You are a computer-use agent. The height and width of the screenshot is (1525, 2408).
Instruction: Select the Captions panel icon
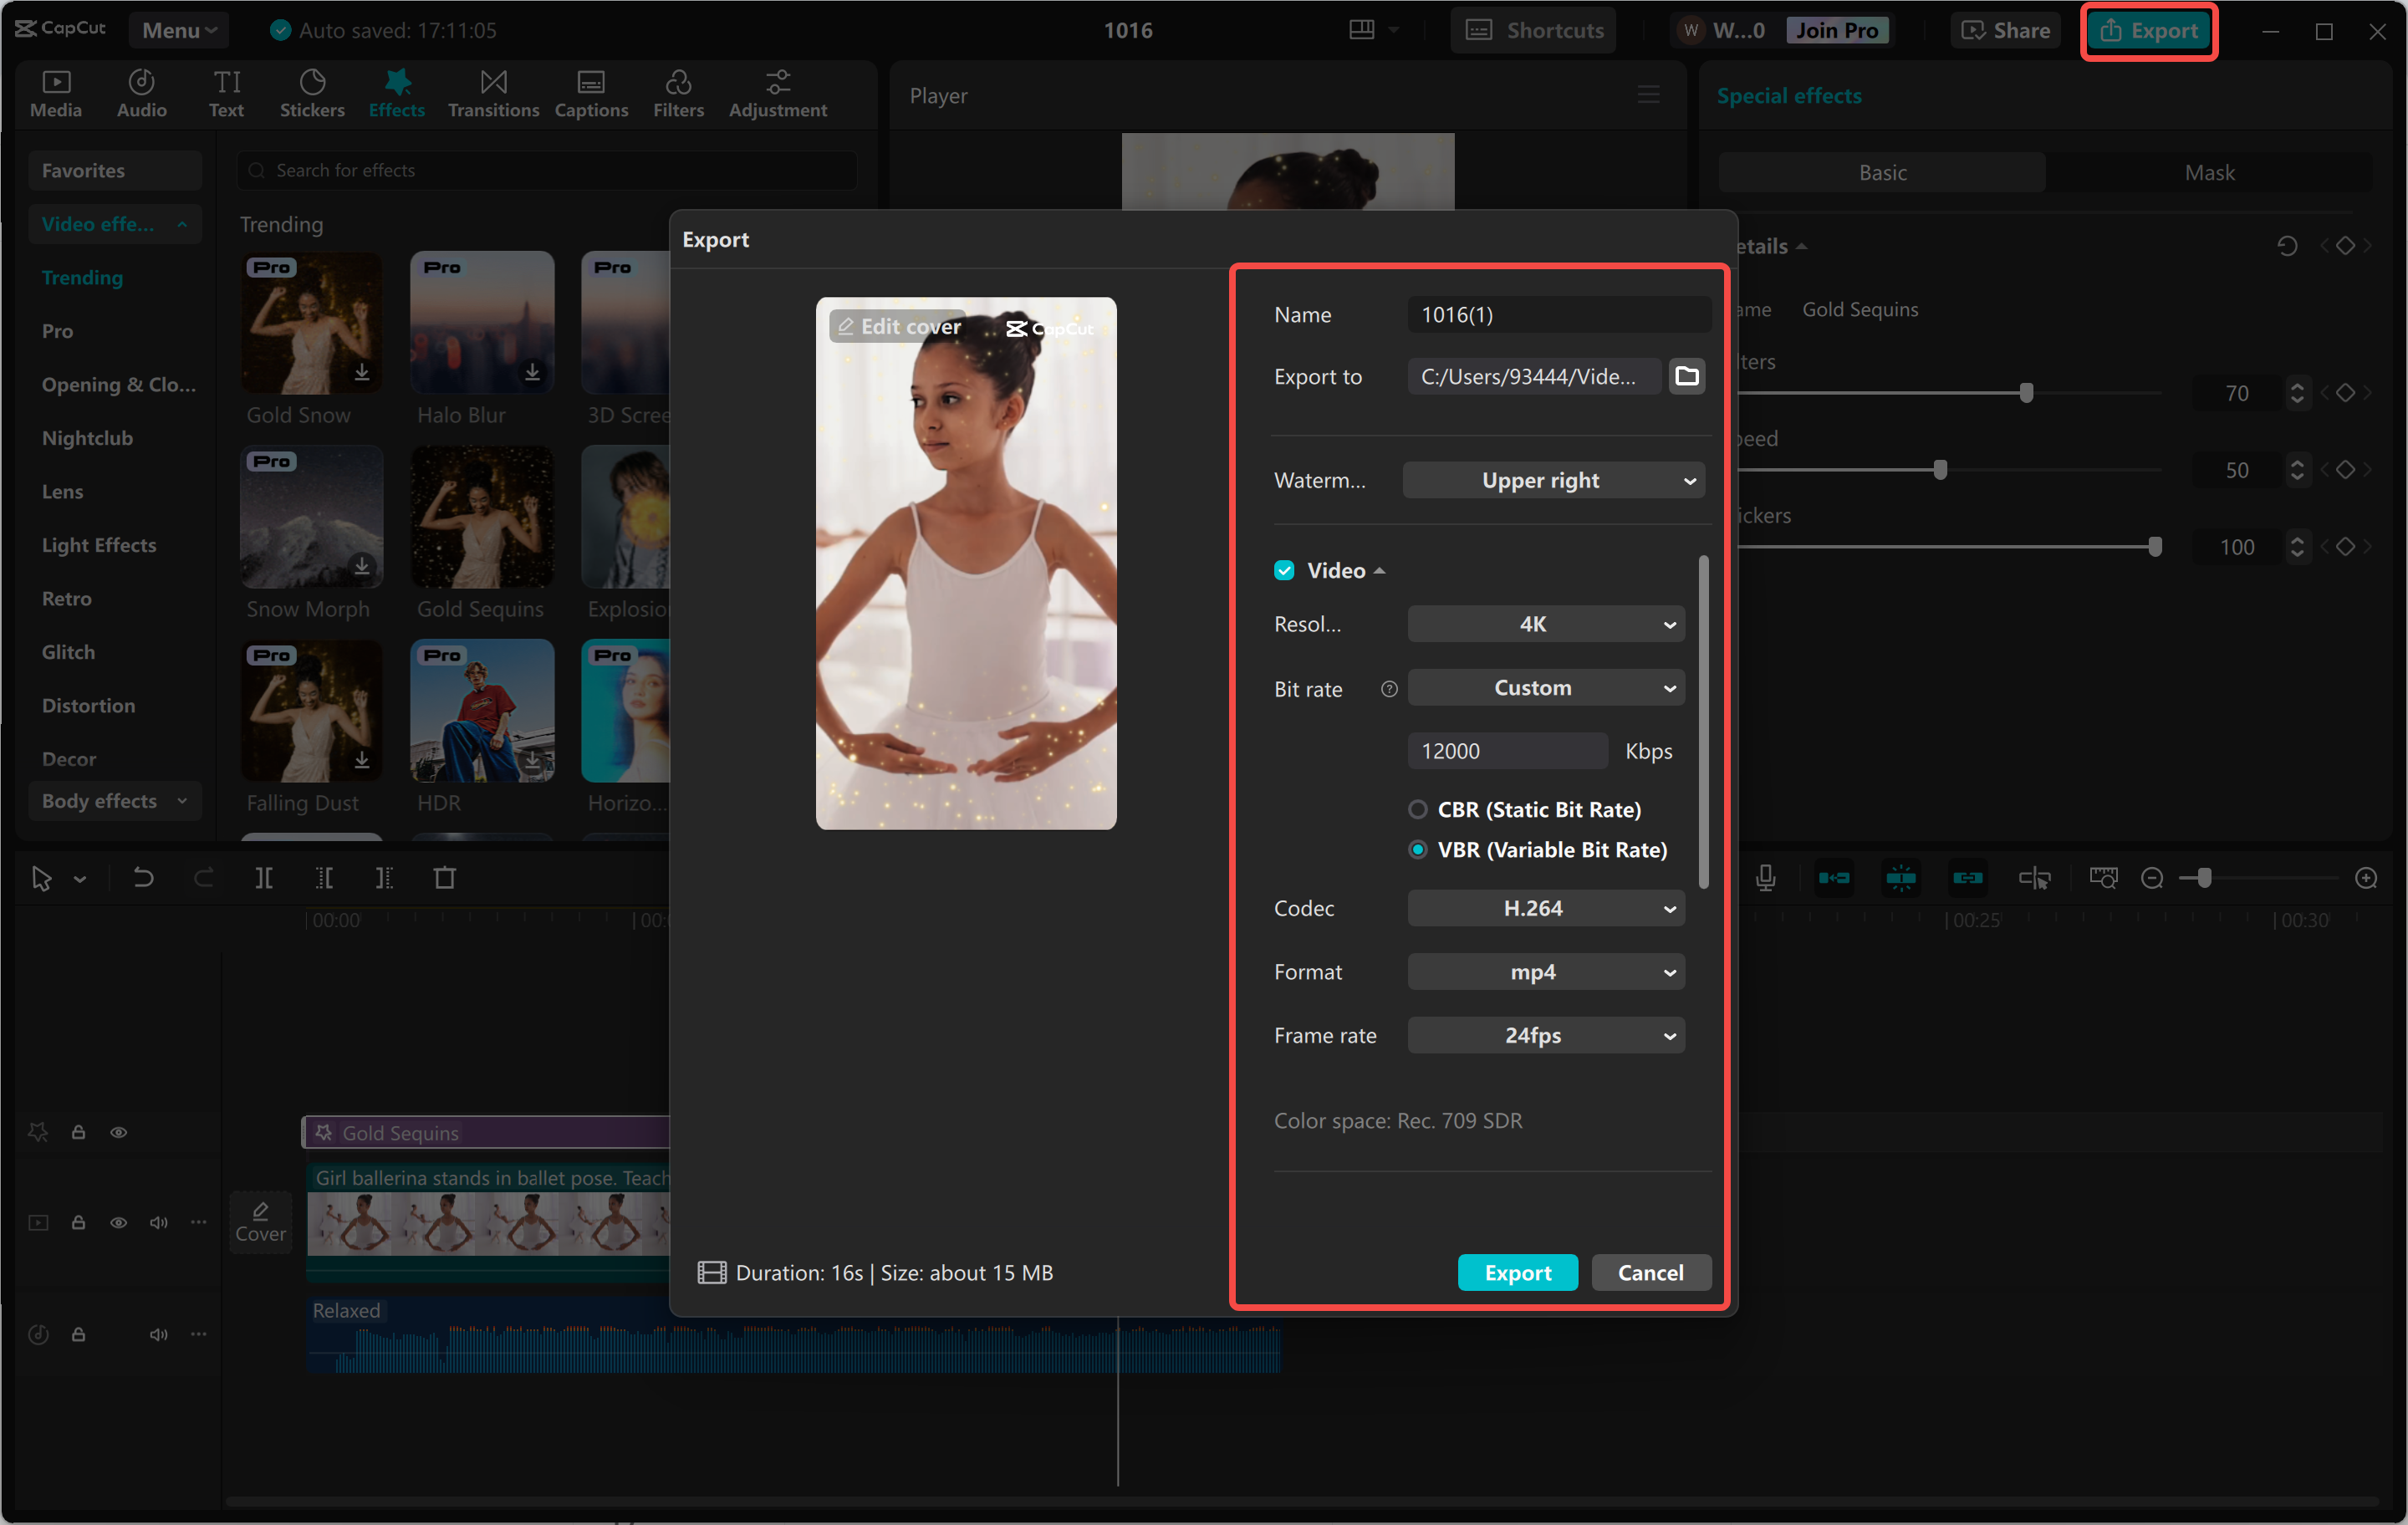[x=591, y=93]
